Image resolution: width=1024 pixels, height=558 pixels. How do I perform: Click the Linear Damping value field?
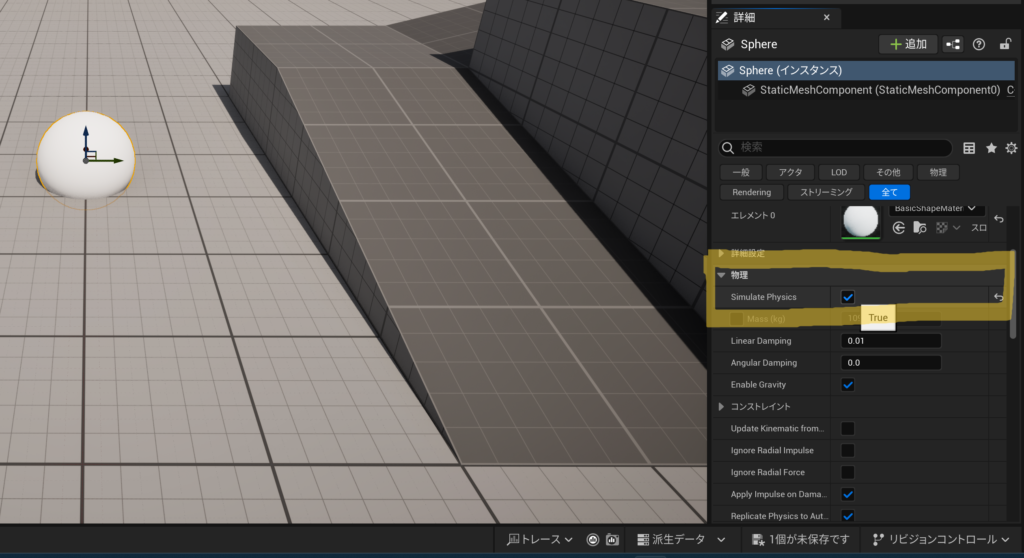click(891, 341)
